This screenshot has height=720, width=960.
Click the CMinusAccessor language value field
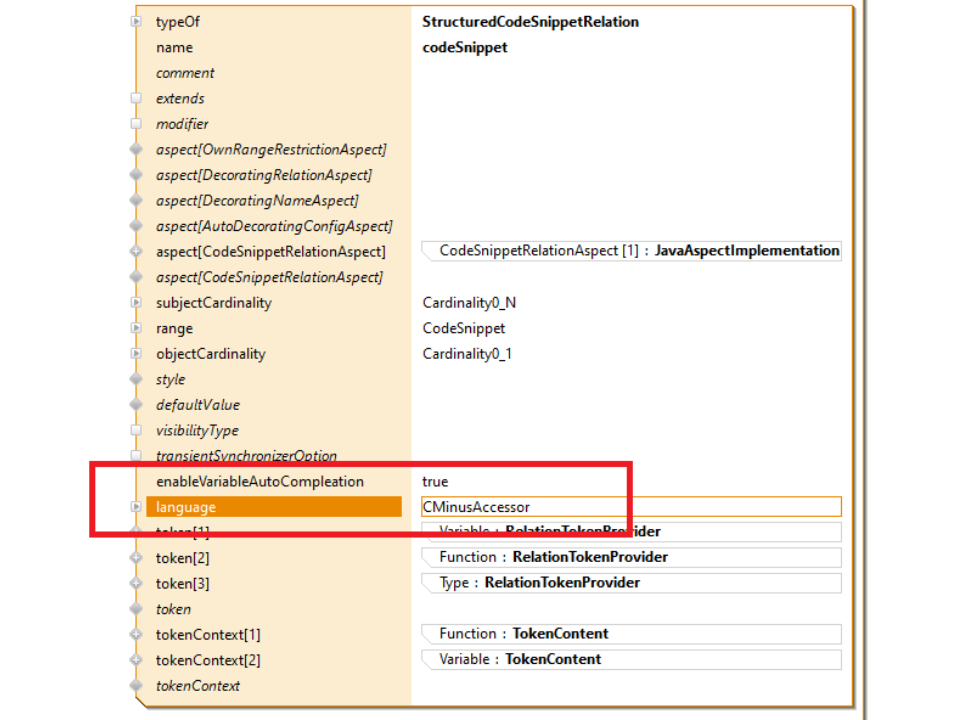630,507
